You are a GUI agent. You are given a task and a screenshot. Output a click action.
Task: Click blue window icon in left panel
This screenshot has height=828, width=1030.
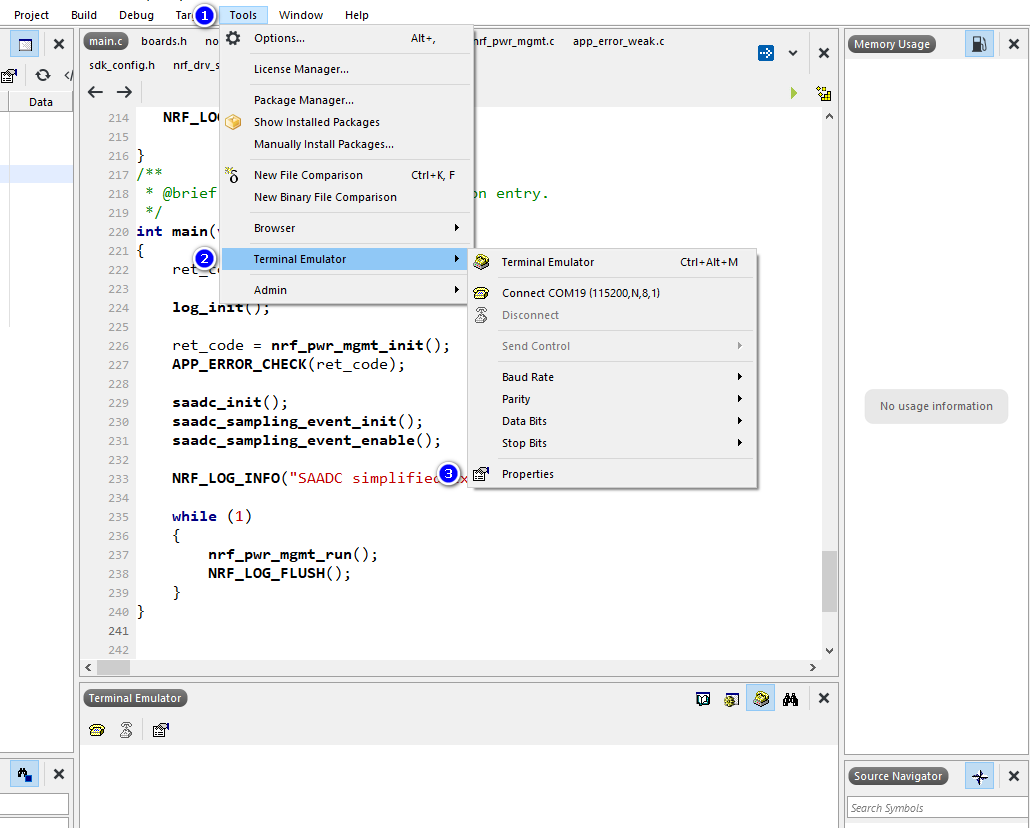[25, 44]
